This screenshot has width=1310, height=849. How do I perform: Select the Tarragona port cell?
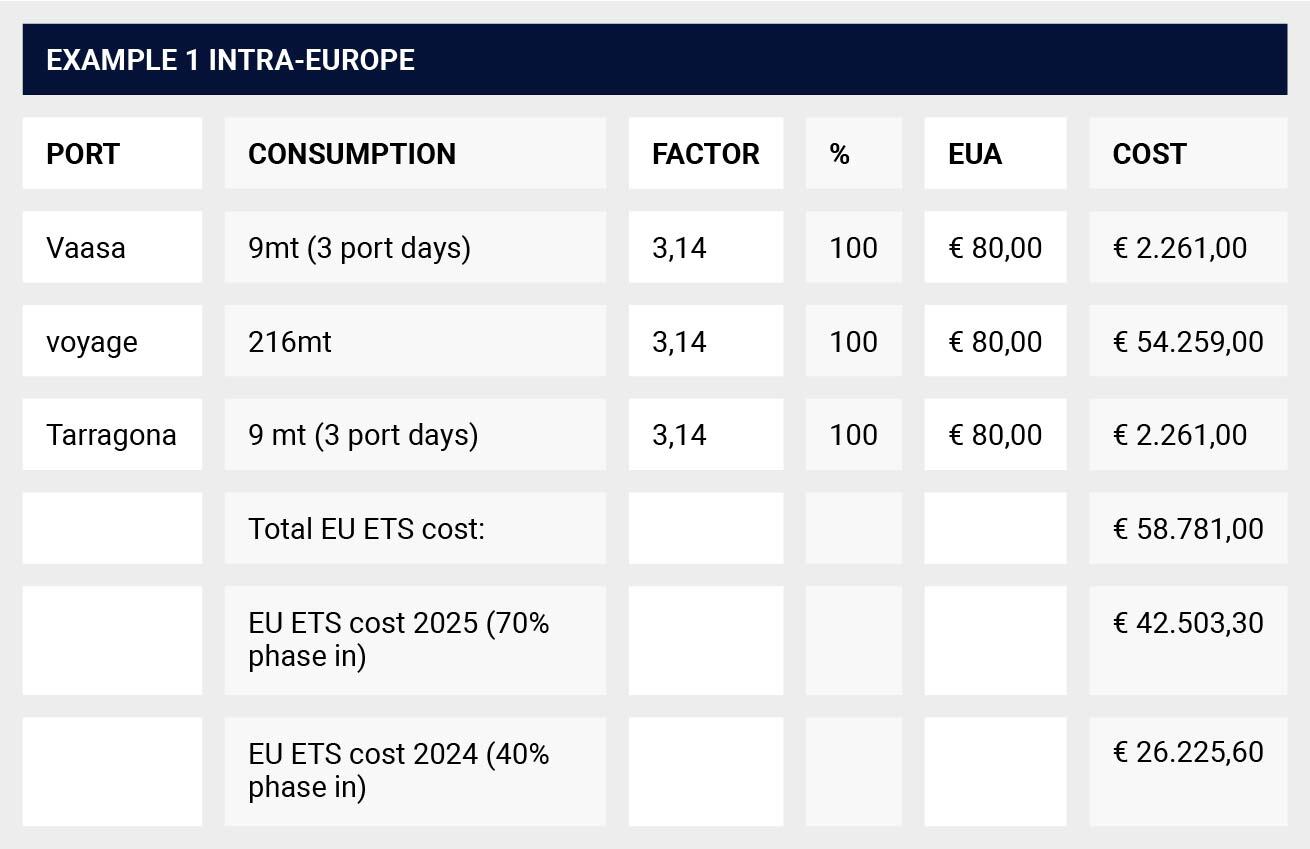click(112, 434)
